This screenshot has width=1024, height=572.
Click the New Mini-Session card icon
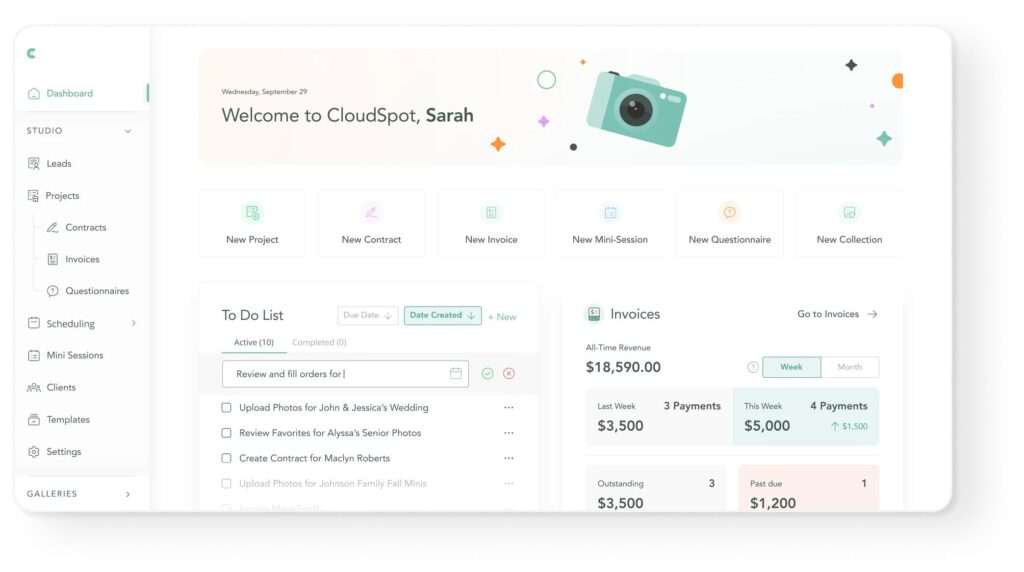(x=610, y=212)
